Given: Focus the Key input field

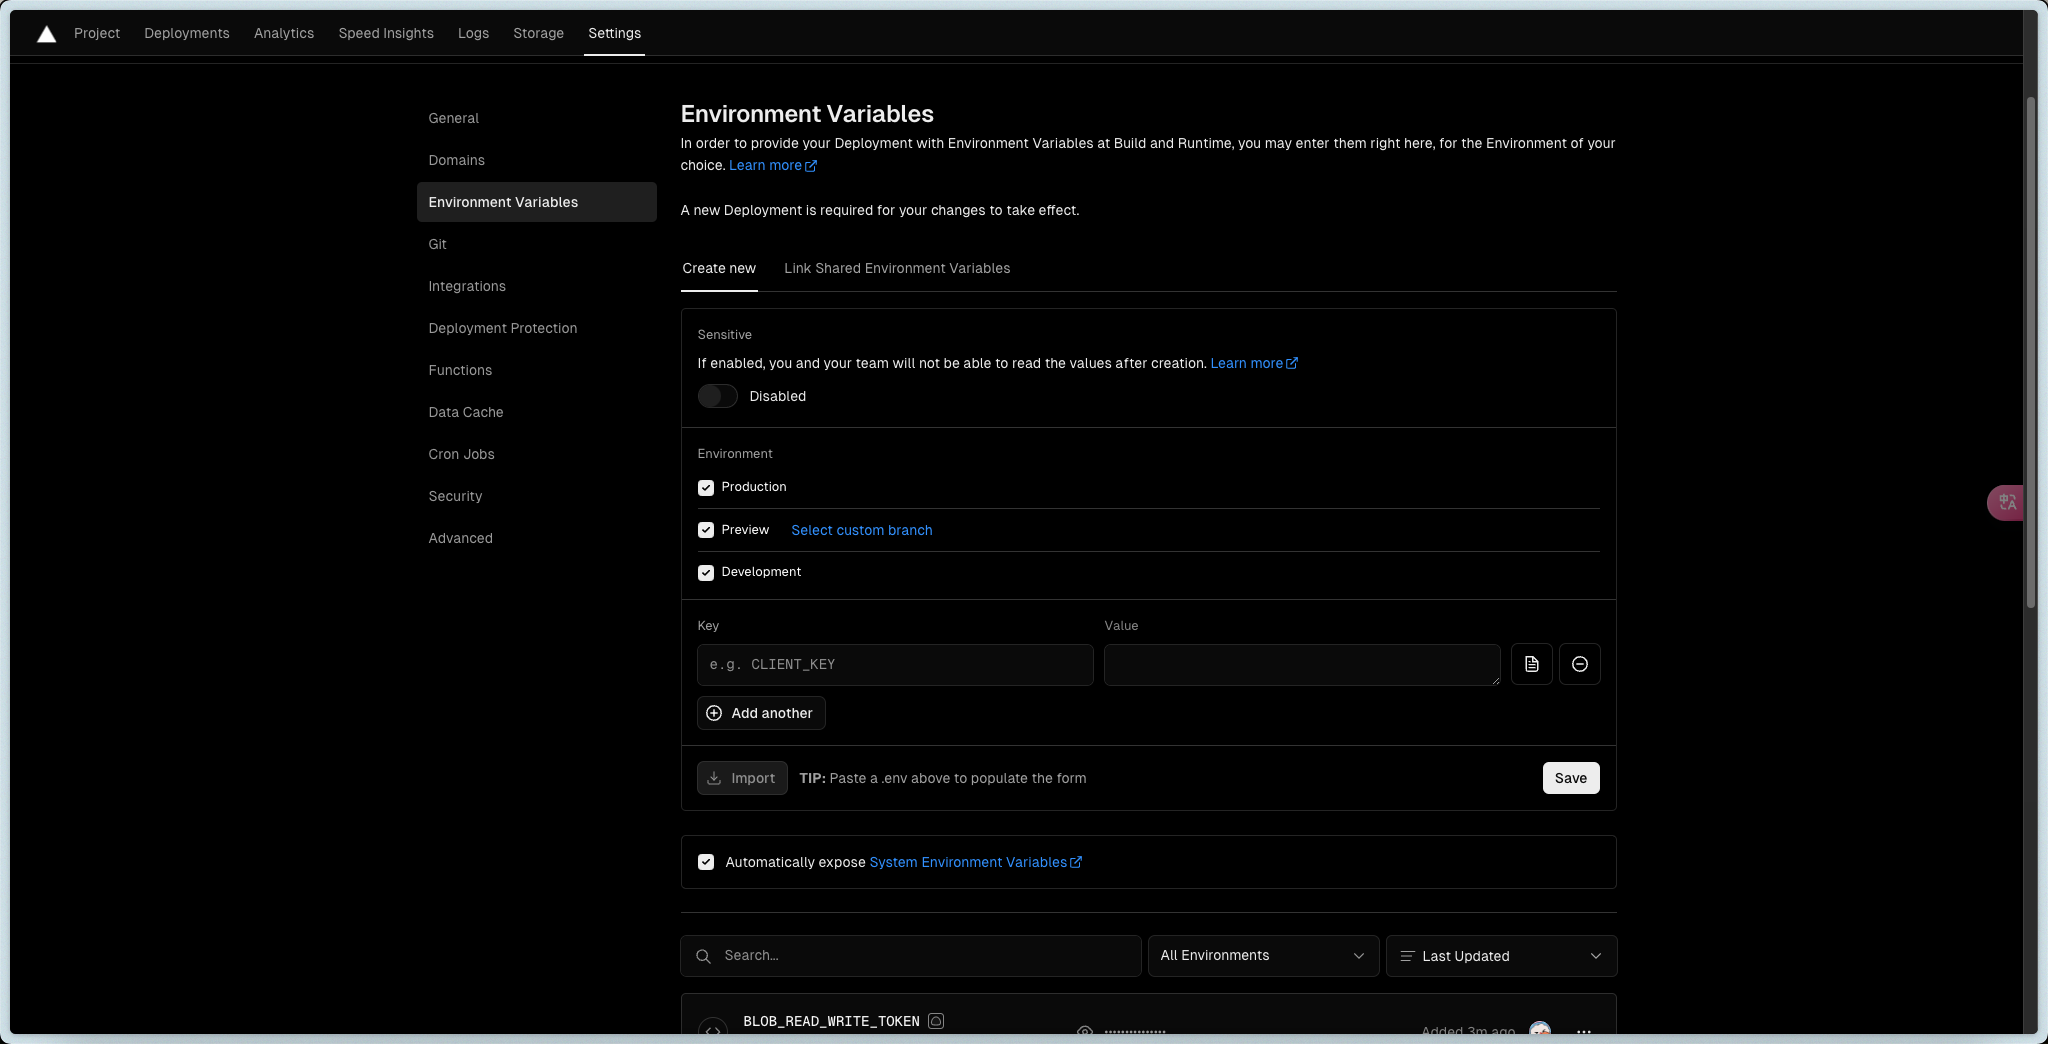Looking at the screenshot, I should click(x=895, y=665).
